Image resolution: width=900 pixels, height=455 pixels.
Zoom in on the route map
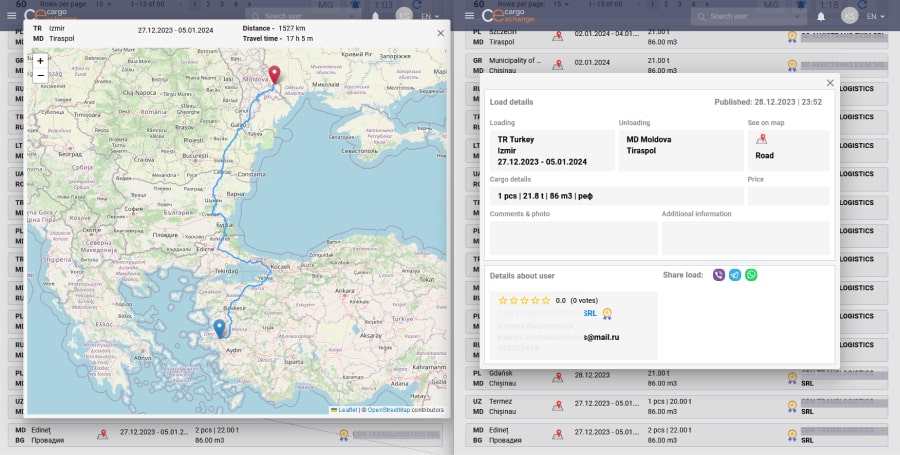(x=40, y=61)
